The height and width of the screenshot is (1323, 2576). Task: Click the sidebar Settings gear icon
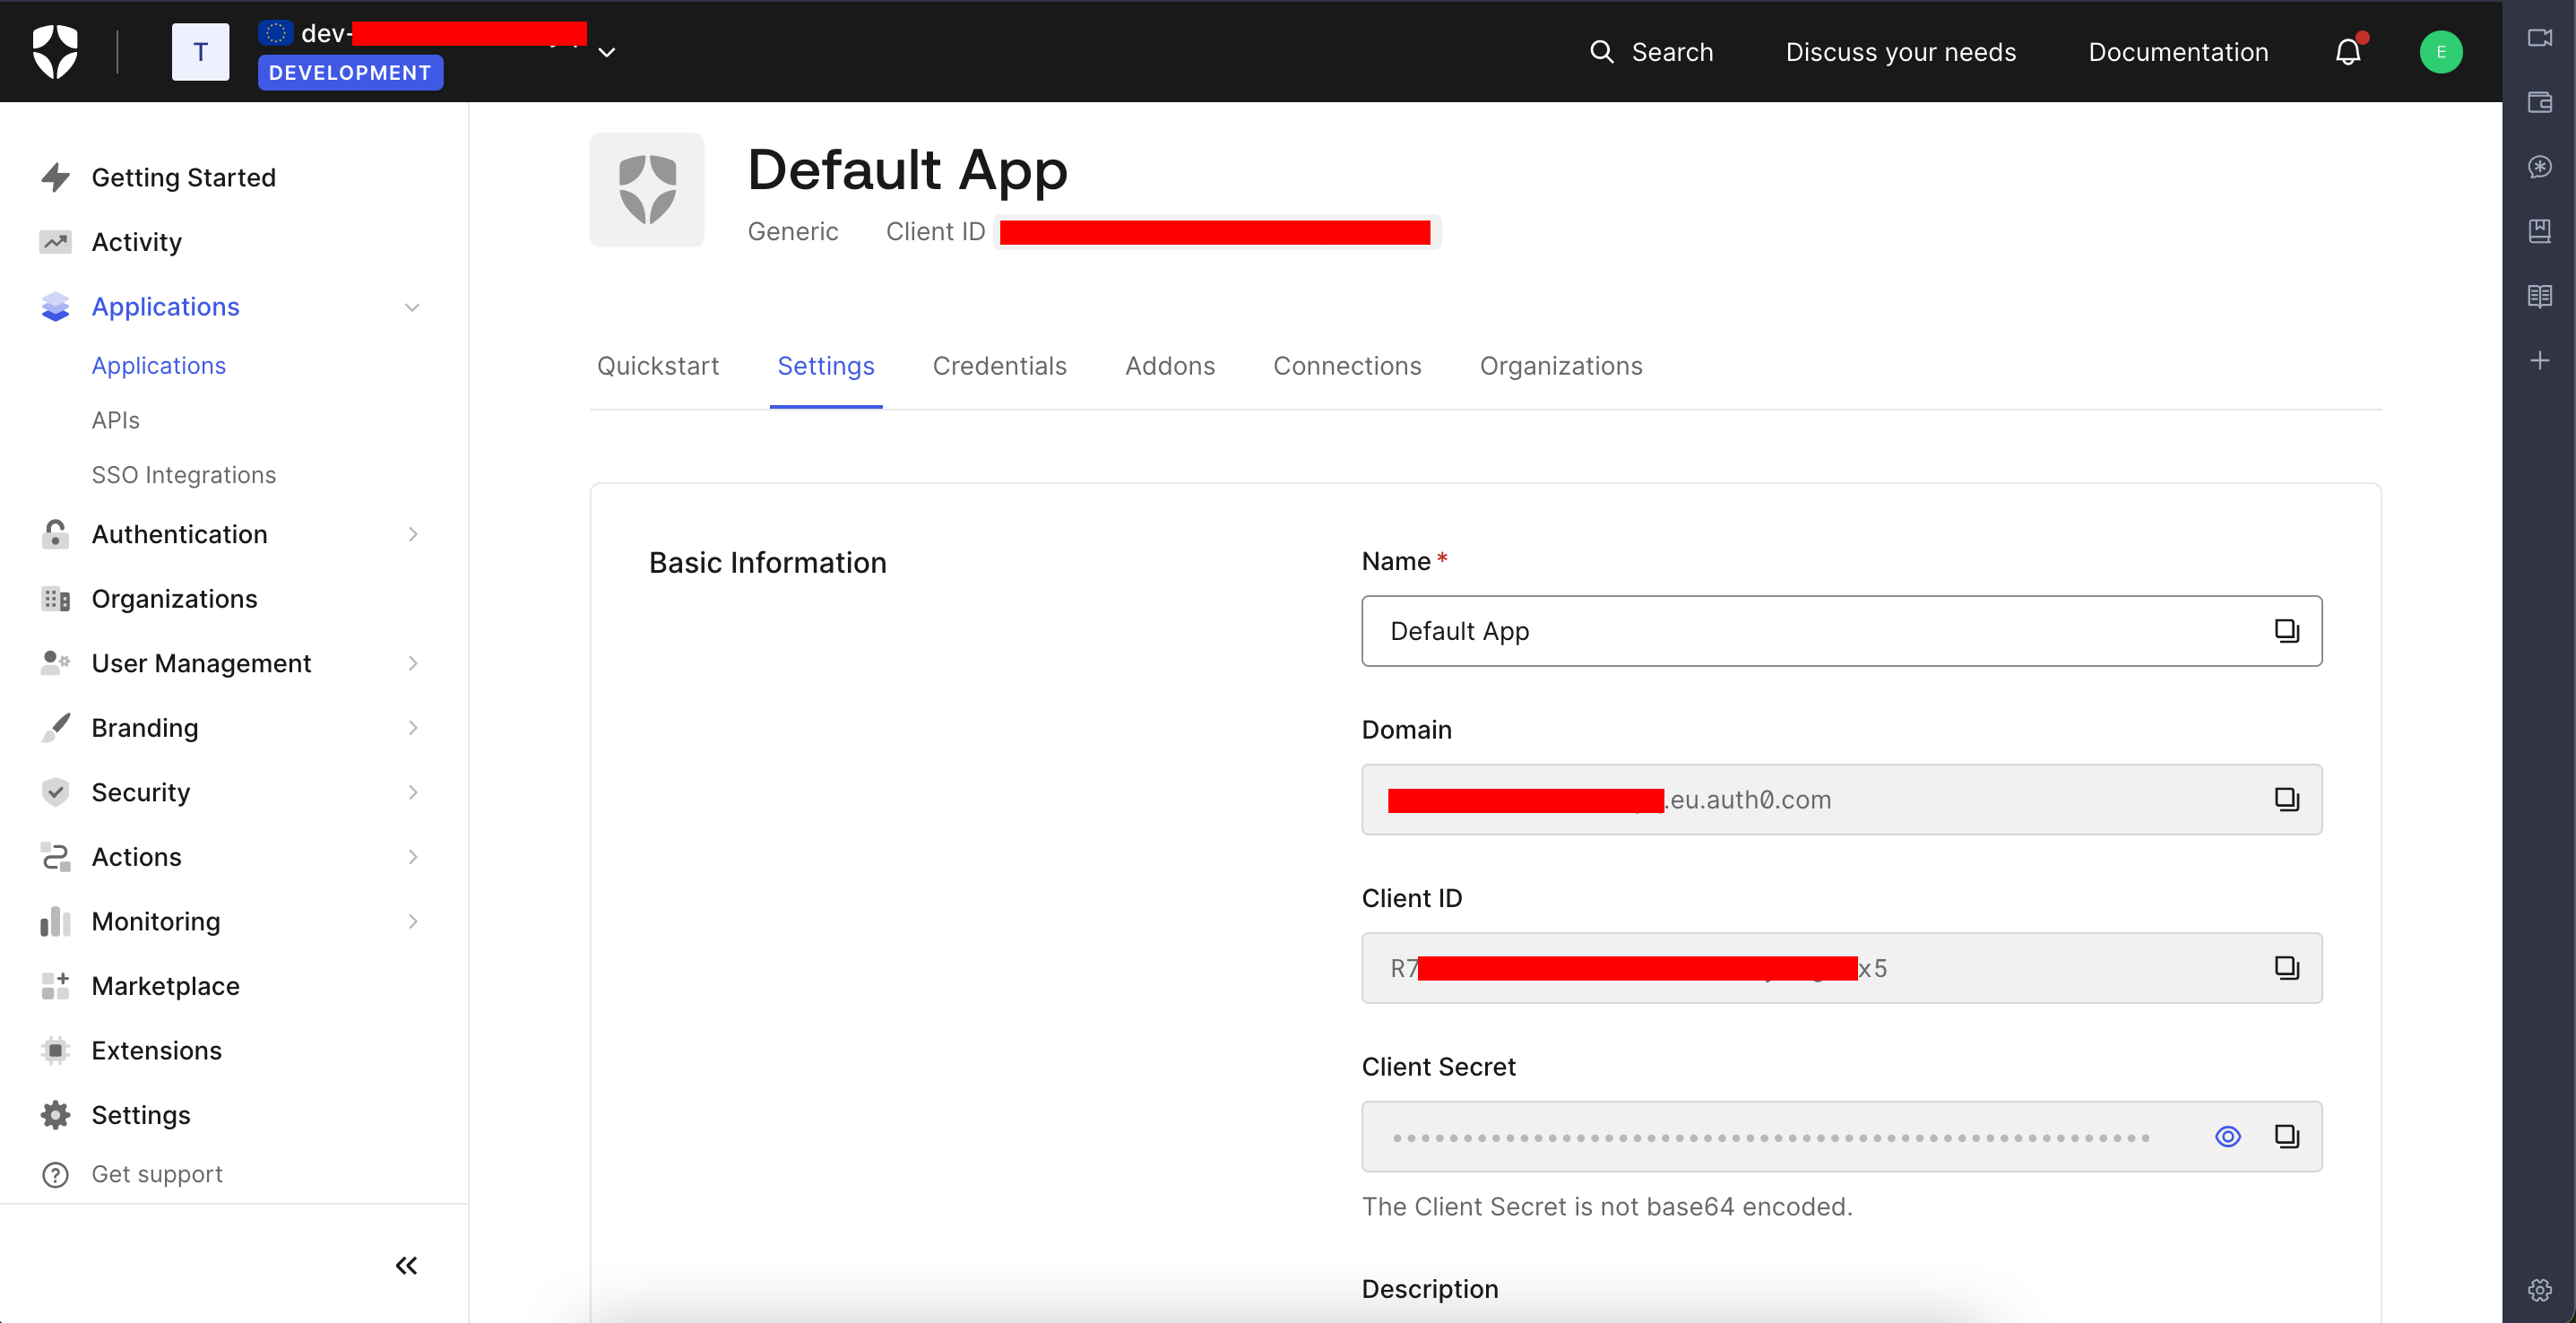click(x=55, y=1115)
